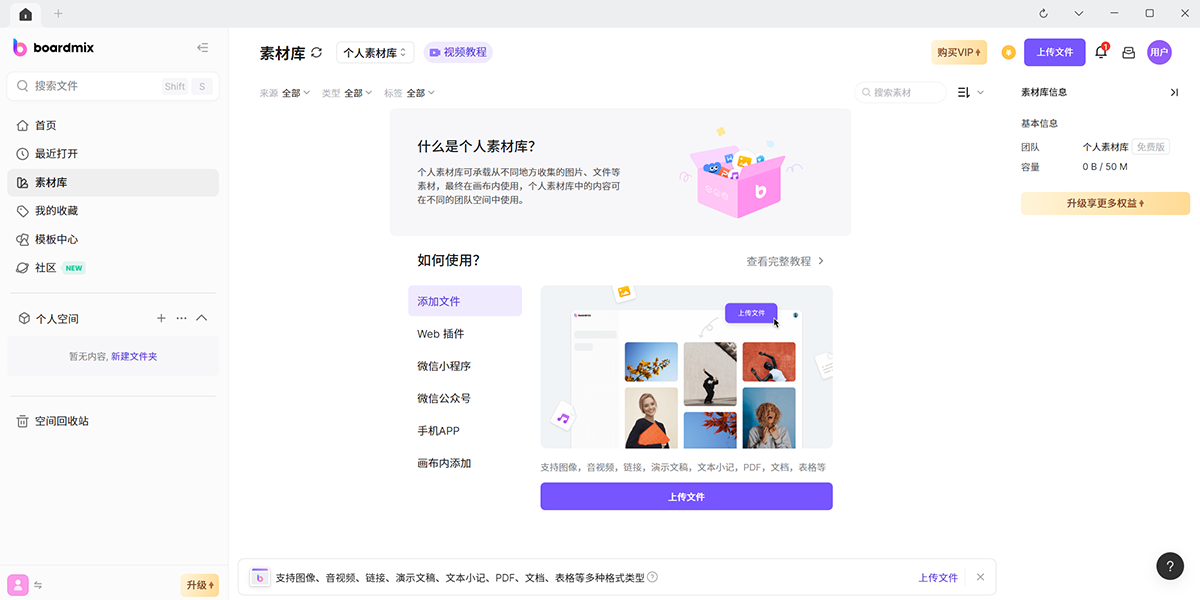Add new item in 个人空间
1200x600 pixels.
tap(161, 318)
